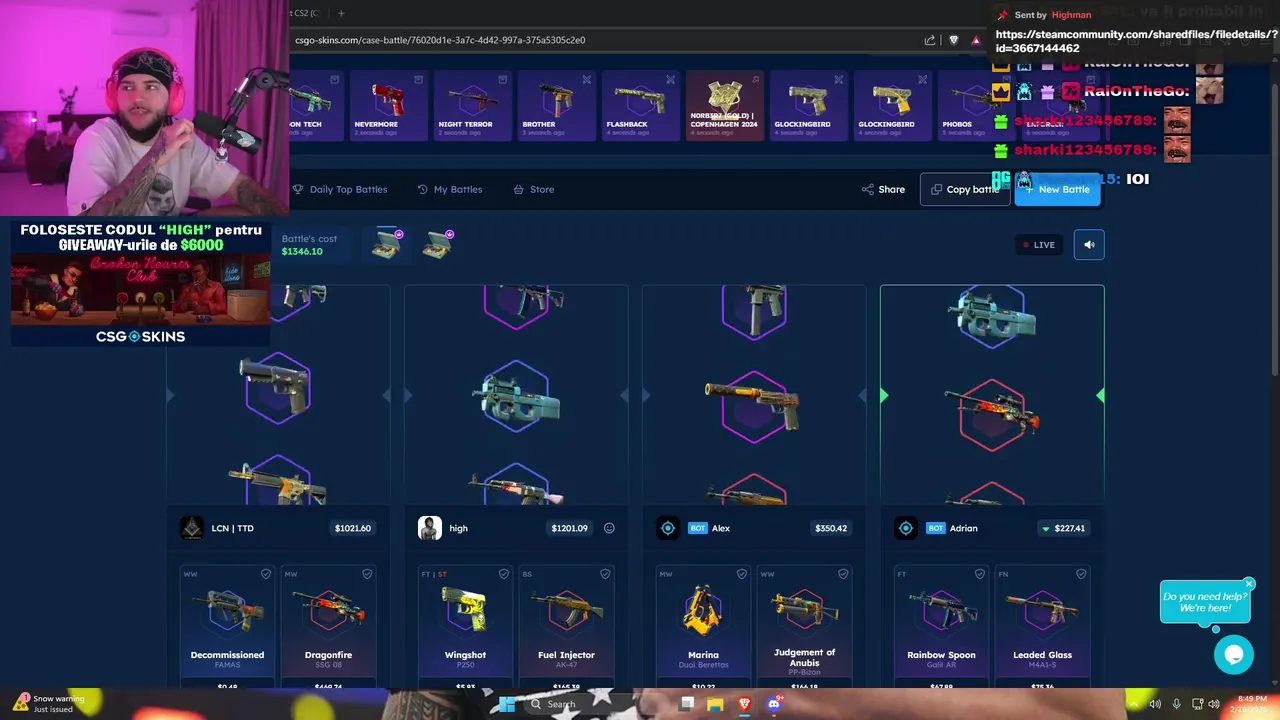The image size is (1280, 720).
Task: Click the shield check on Rainbow Spoon card
Action: (x=980, y=574)
